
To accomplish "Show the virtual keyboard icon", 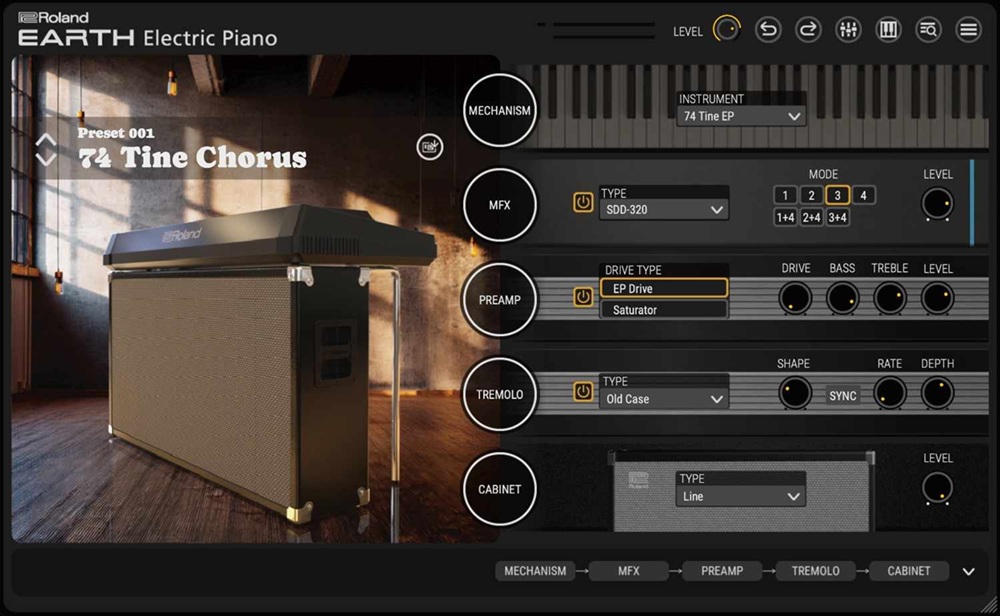I will pyautogui.click(x=888, y=29).
